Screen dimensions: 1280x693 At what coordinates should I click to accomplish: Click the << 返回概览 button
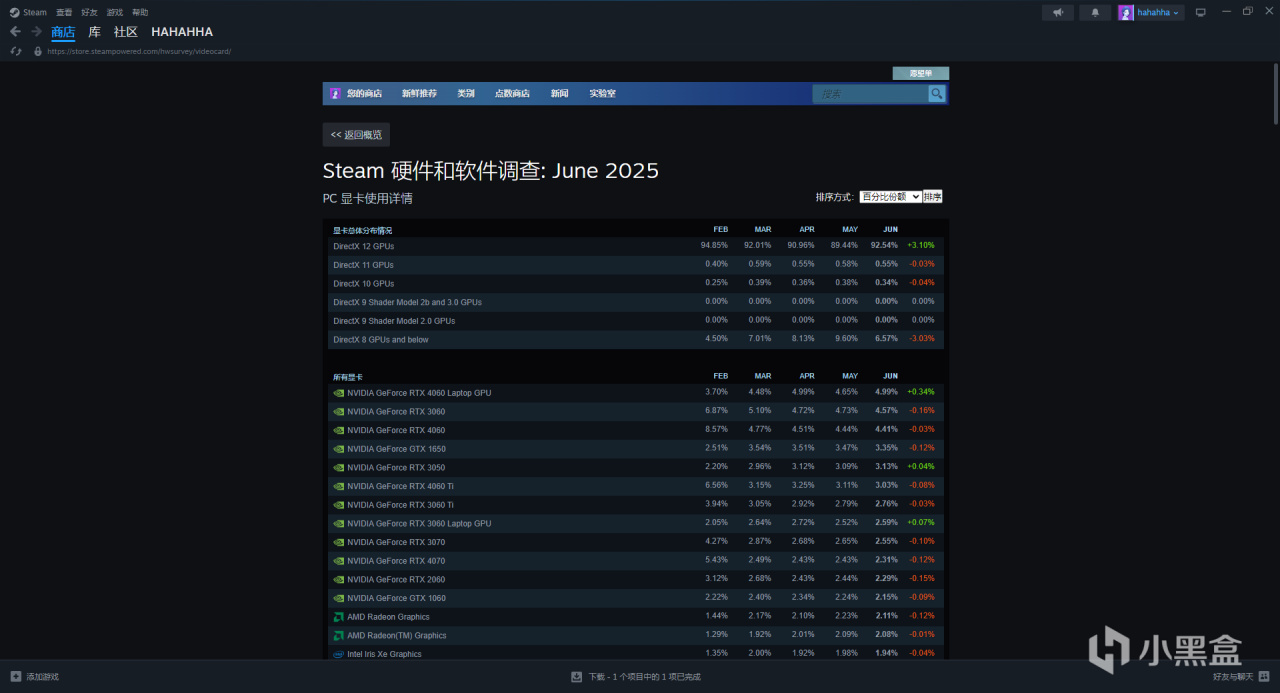356,135
